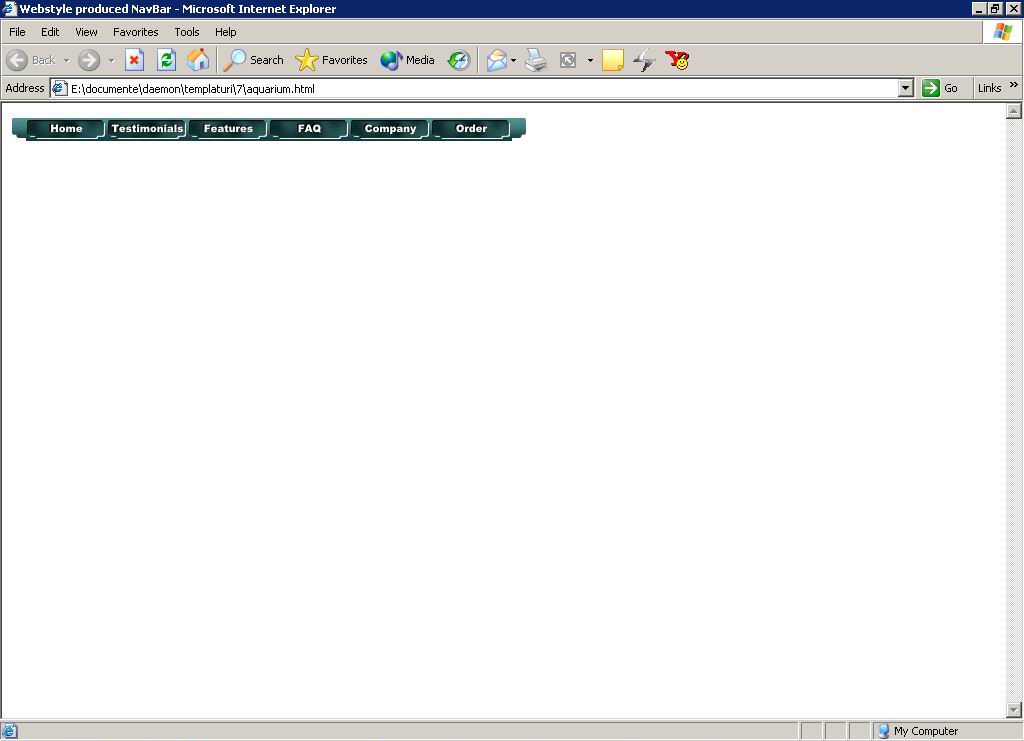This screenshot has width=1024, height=741.
Task: Click the smiley messenger icon
Action: (678, 60)
